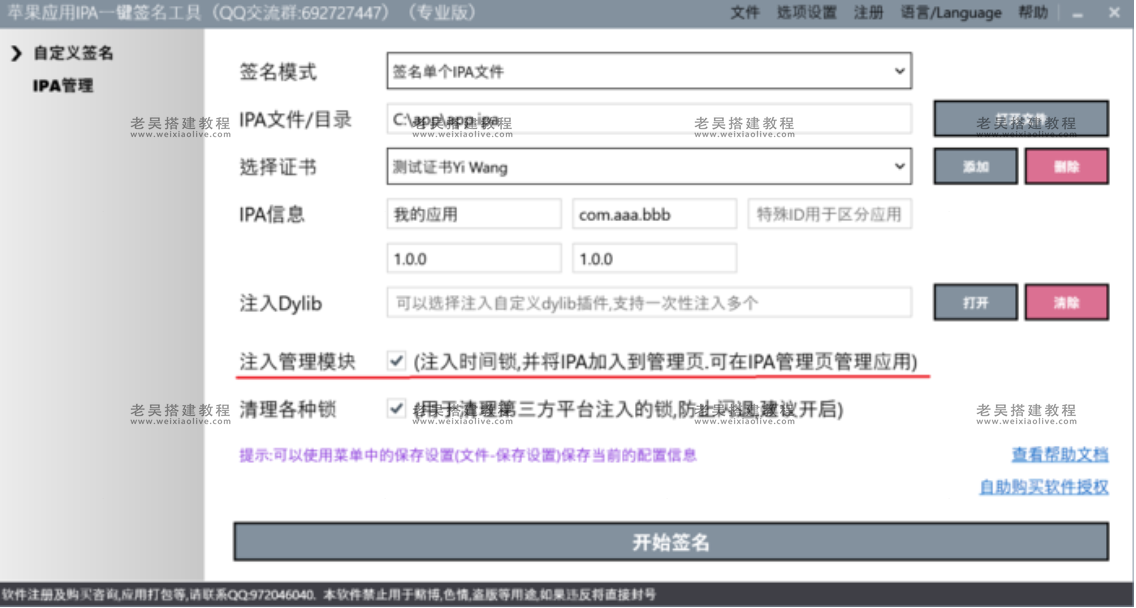This screenshot has width=1136, height=608.
Task: Click the com.aaa.bbb bundle ID field
Action: point(654,213)
